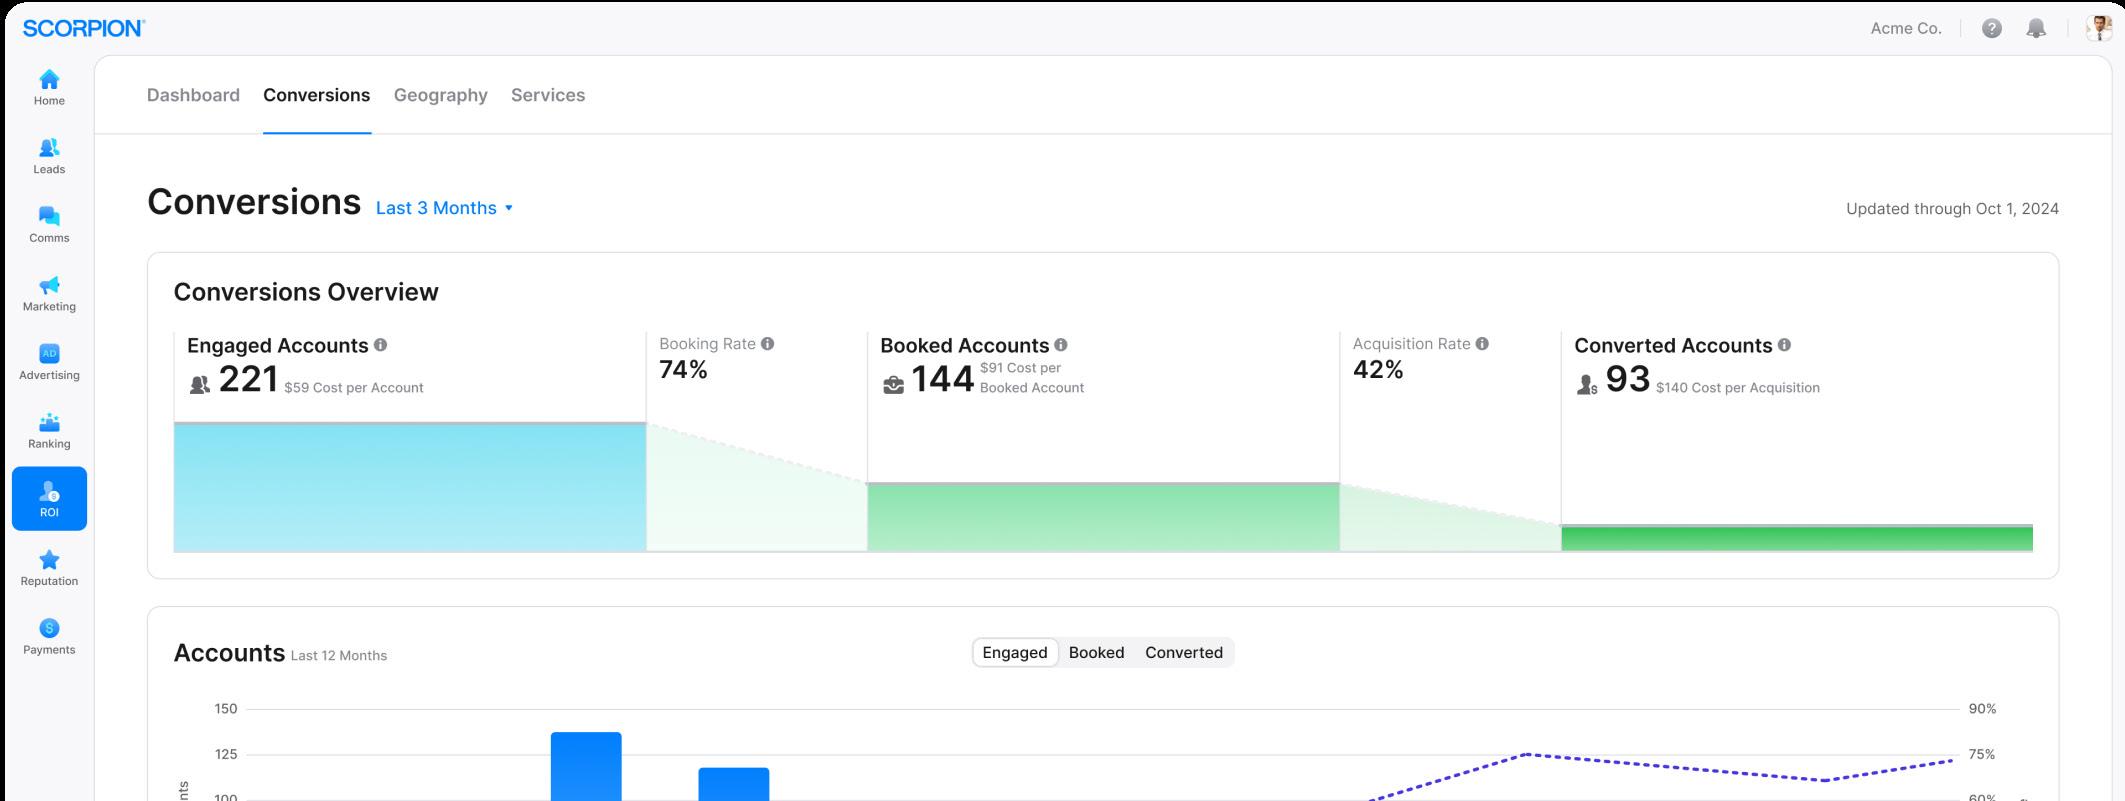Switch to the Dashboard tab
2125x801 pixels.
point(193,95)
